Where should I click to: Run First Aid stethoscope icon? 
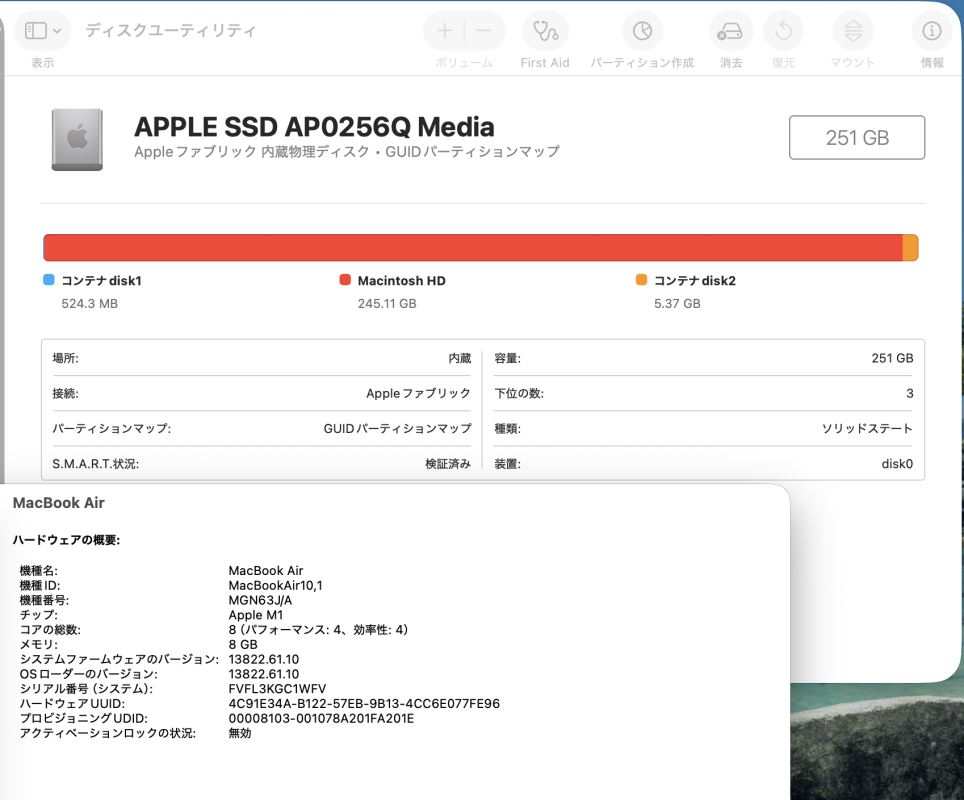click(x=545, y=30)
